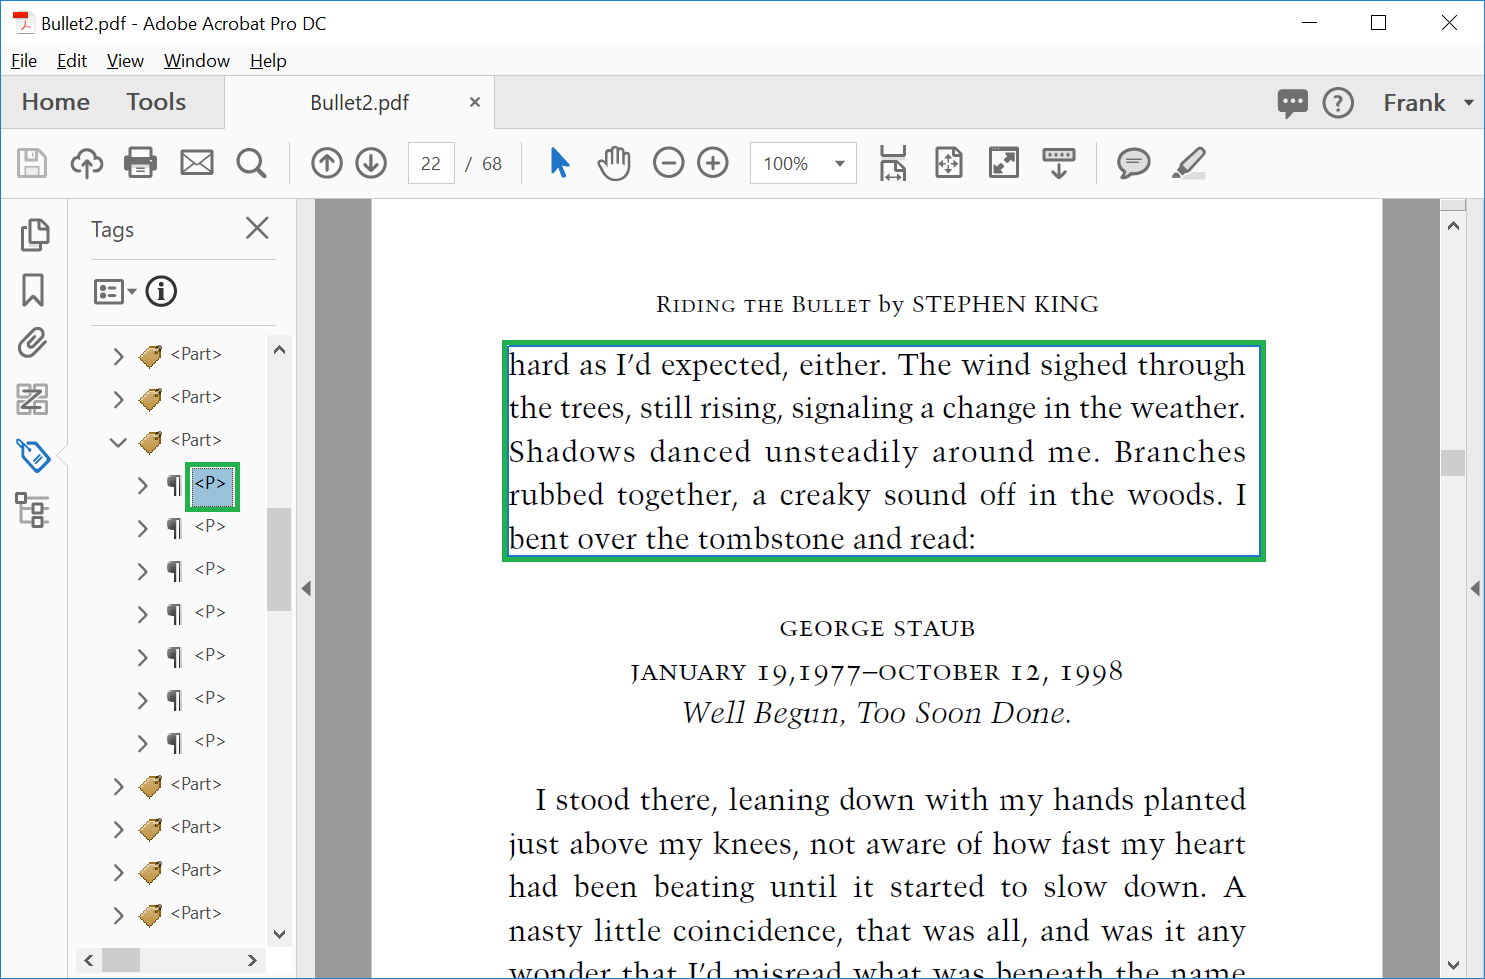Choose the Selection arrow tool
This screenshot has height=979, width=1485.
pos(560,163)
